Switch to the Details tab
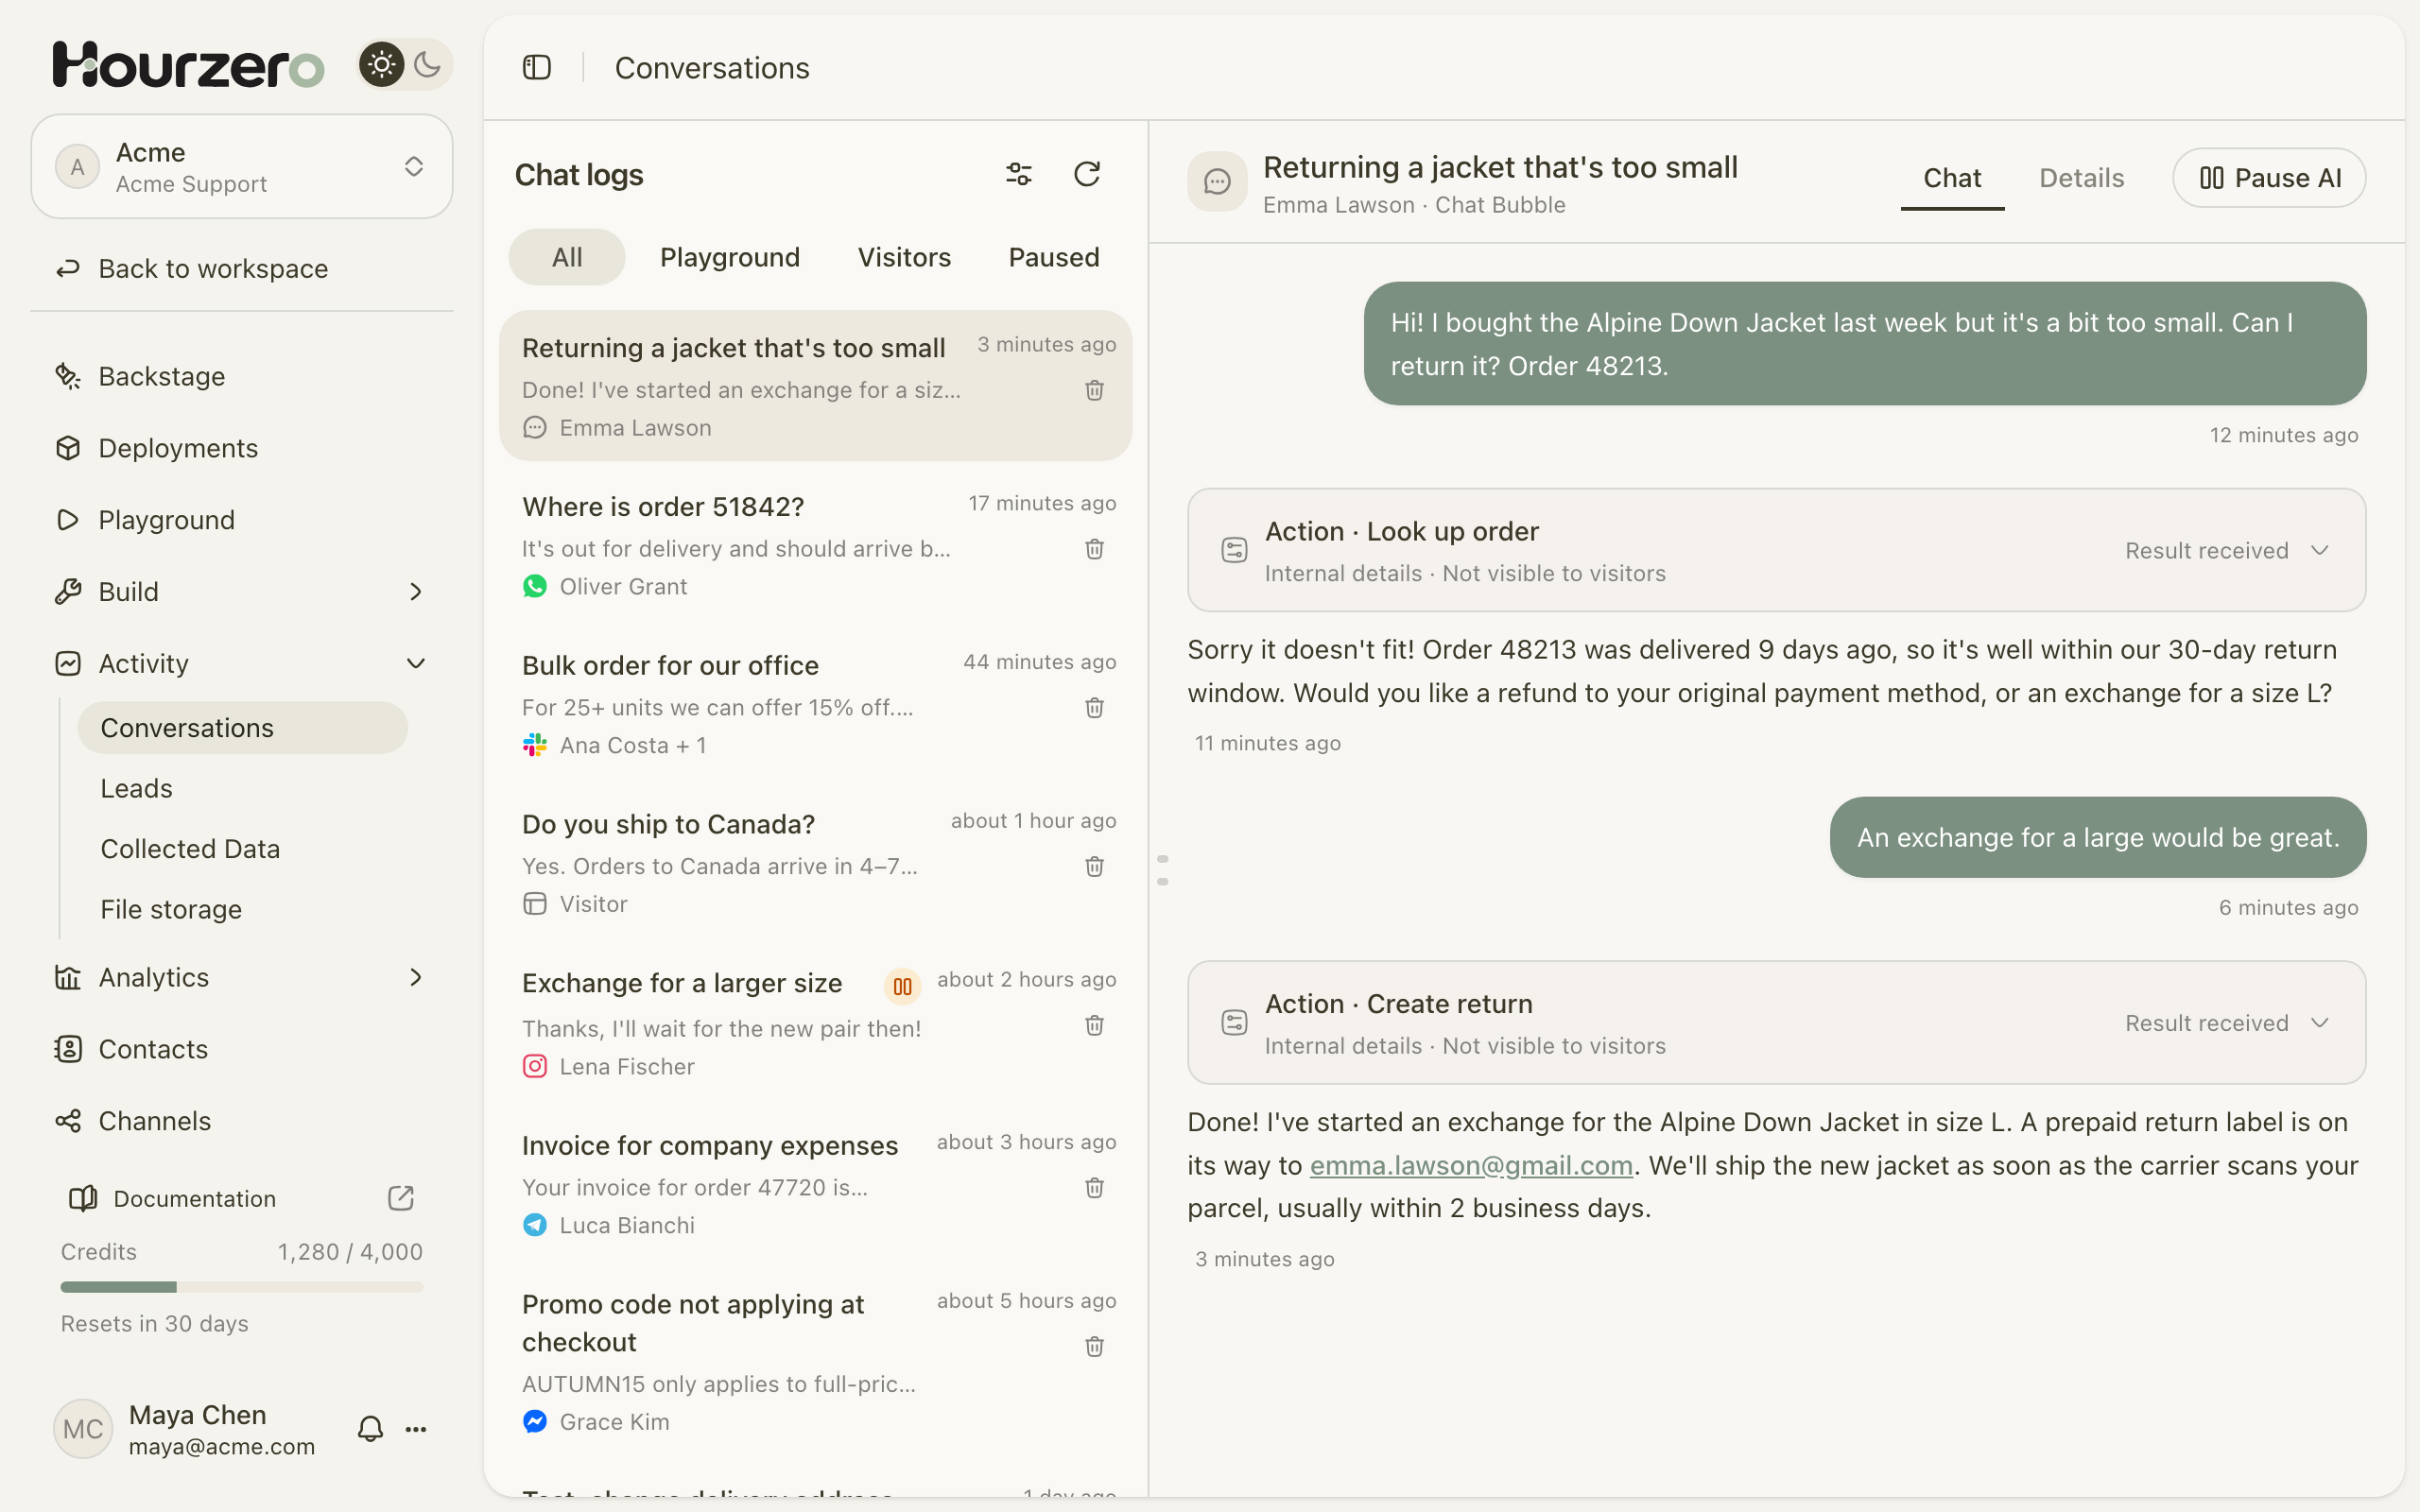The image size is (2420, 1512). click(2081, 178)
